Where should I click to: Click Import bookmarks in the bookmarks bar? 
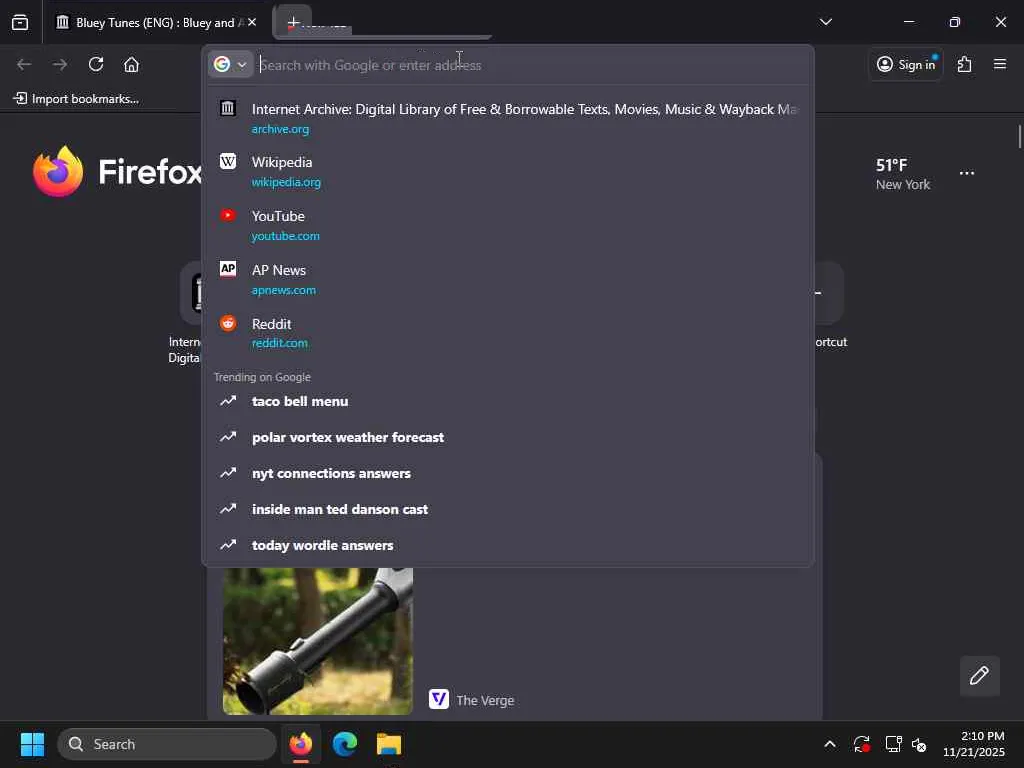[76, 99]
